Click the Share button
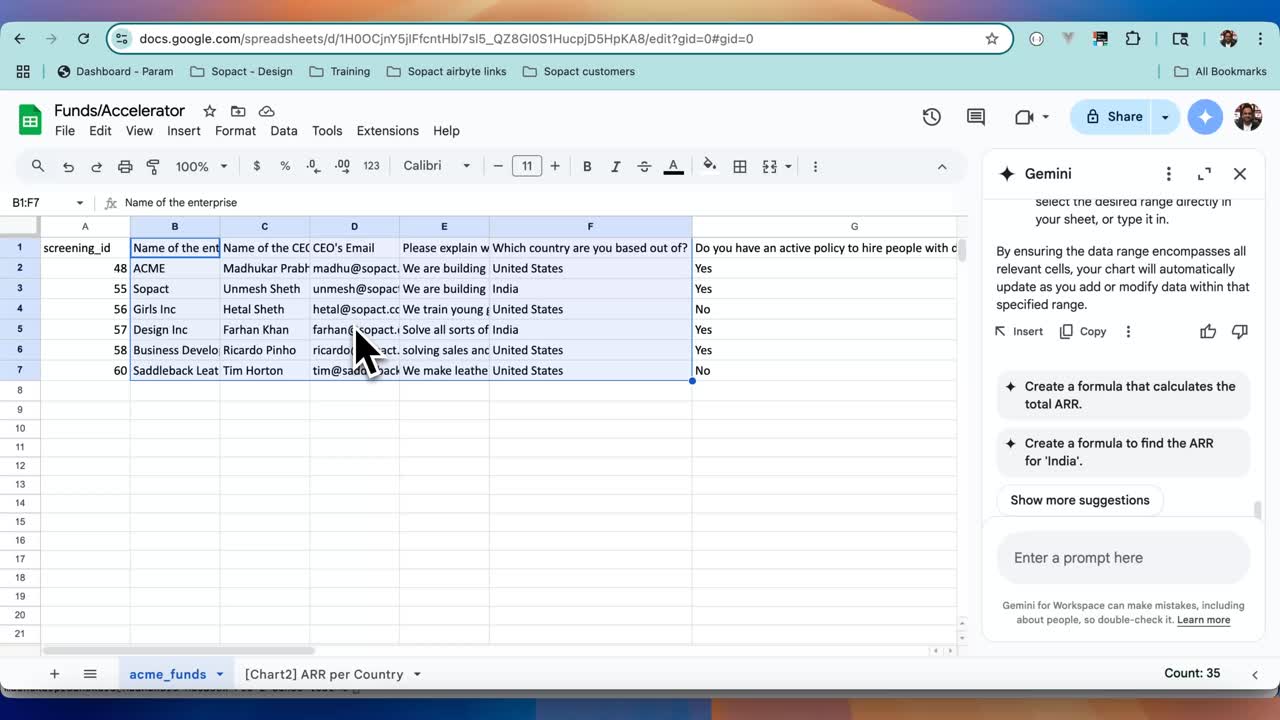 point(1113,117)
